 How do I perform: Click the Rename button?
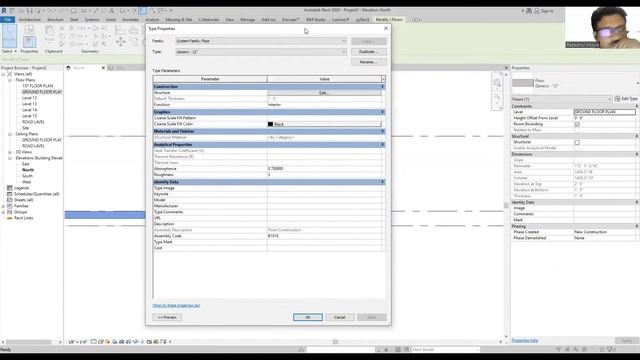pos(368,62)
